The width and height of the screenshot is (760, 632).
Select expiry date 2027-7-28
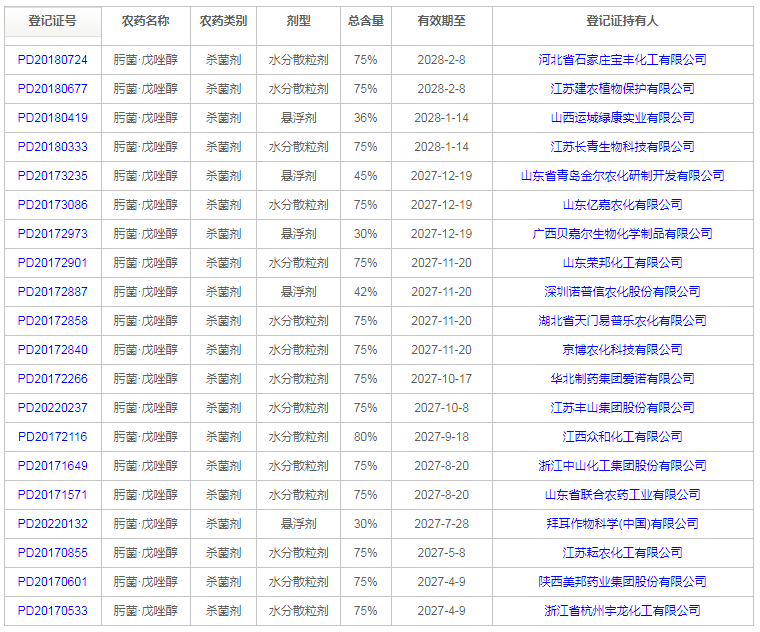click(442, 524)
